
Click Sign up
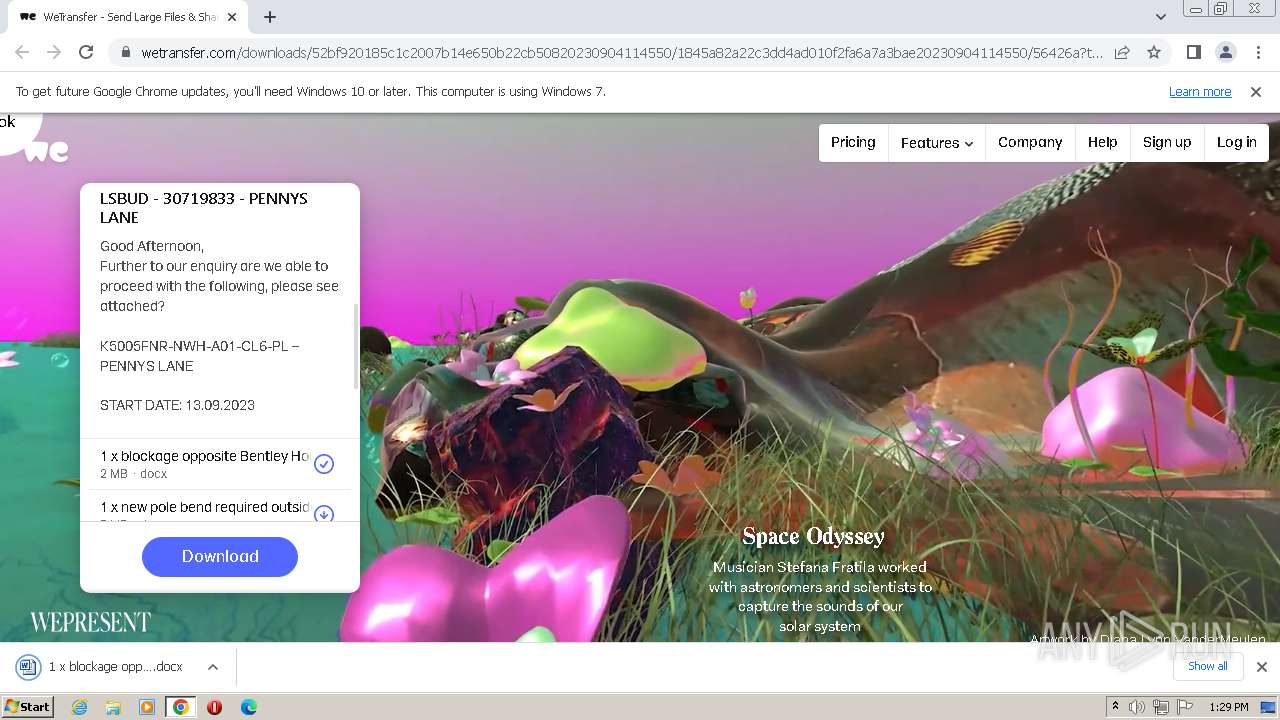coord(1167,142)
